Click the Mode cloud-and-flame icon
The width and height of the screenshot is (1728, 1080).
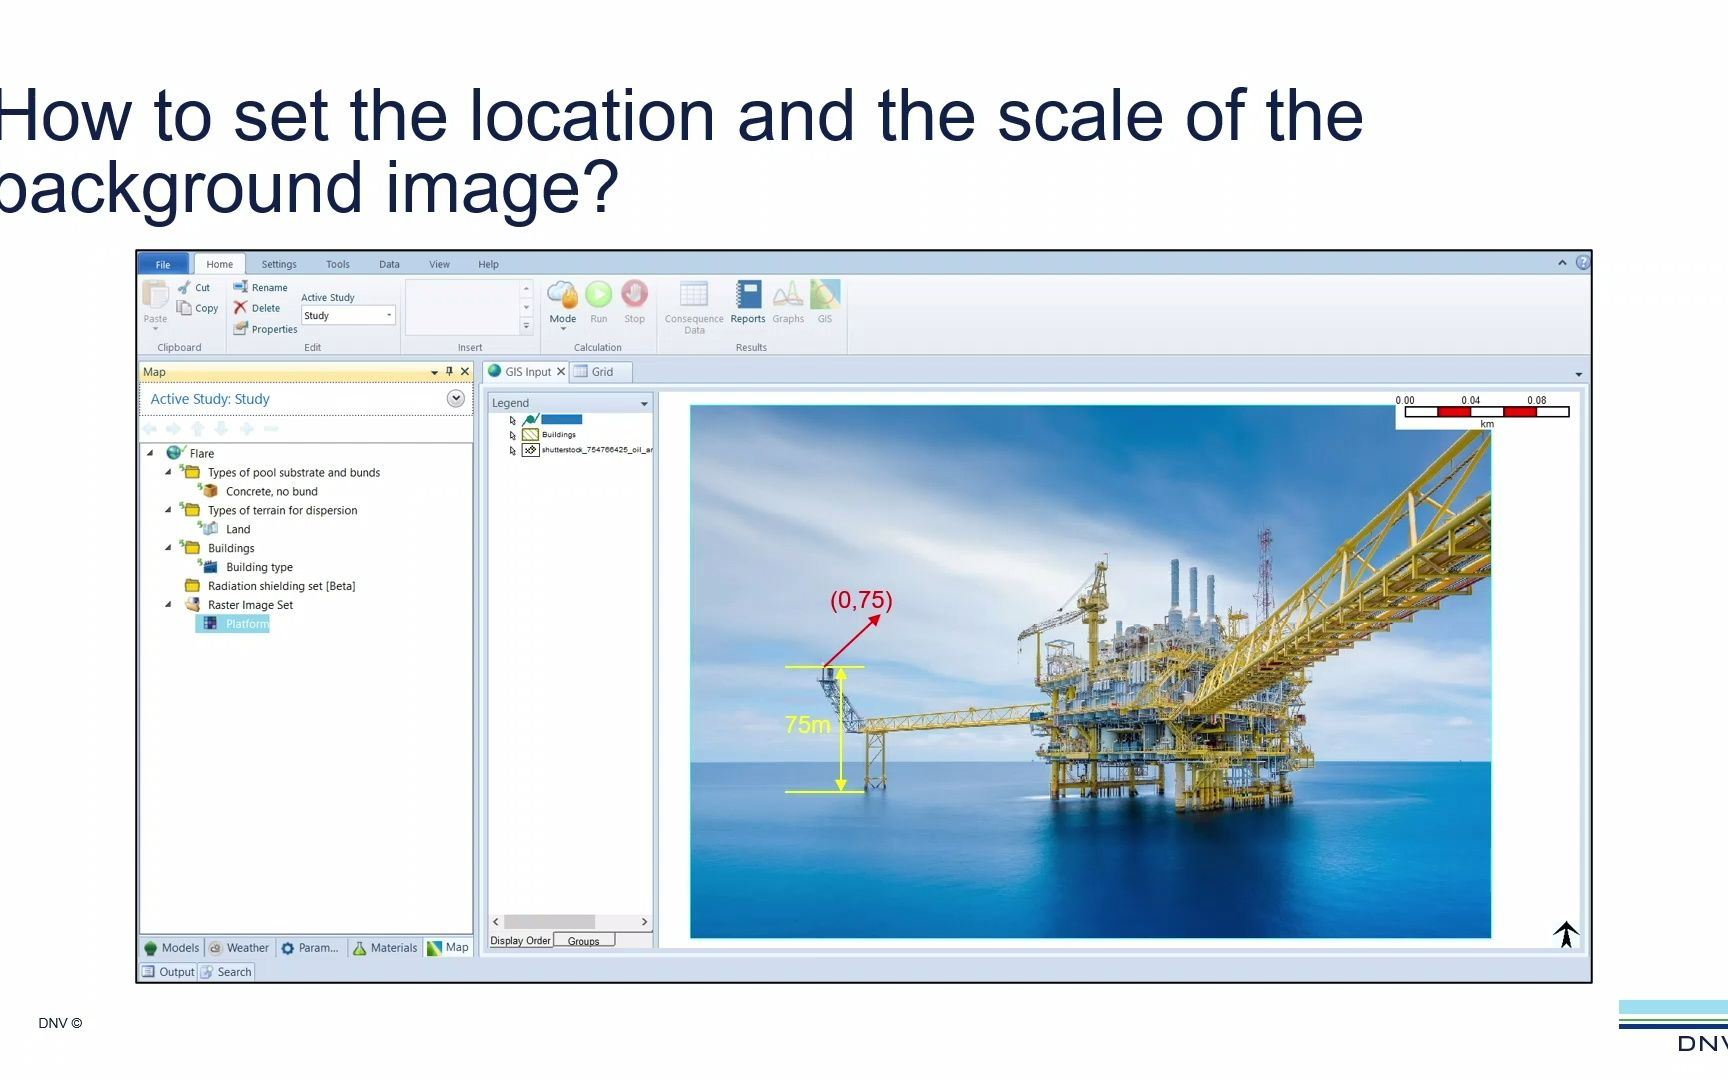point(562,294)
